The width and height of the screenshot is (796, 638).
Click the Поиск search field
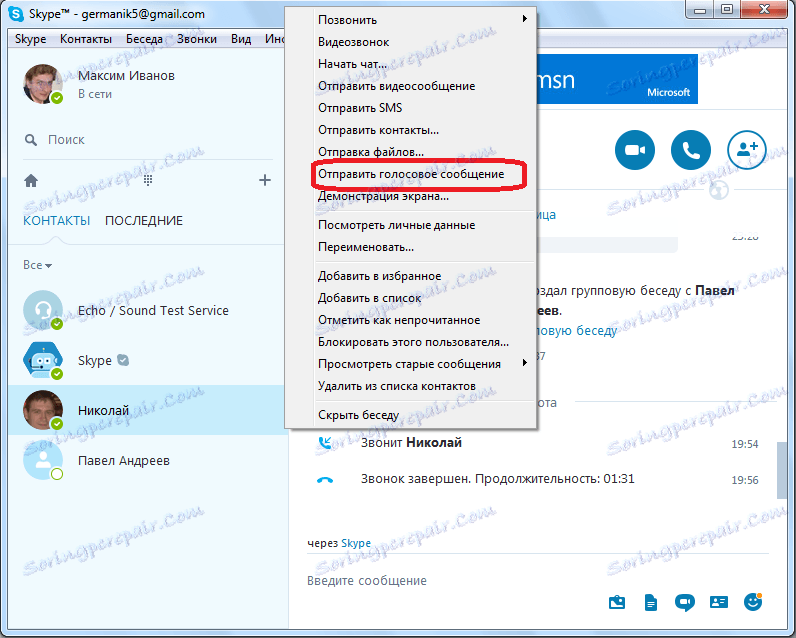[148, 140]
